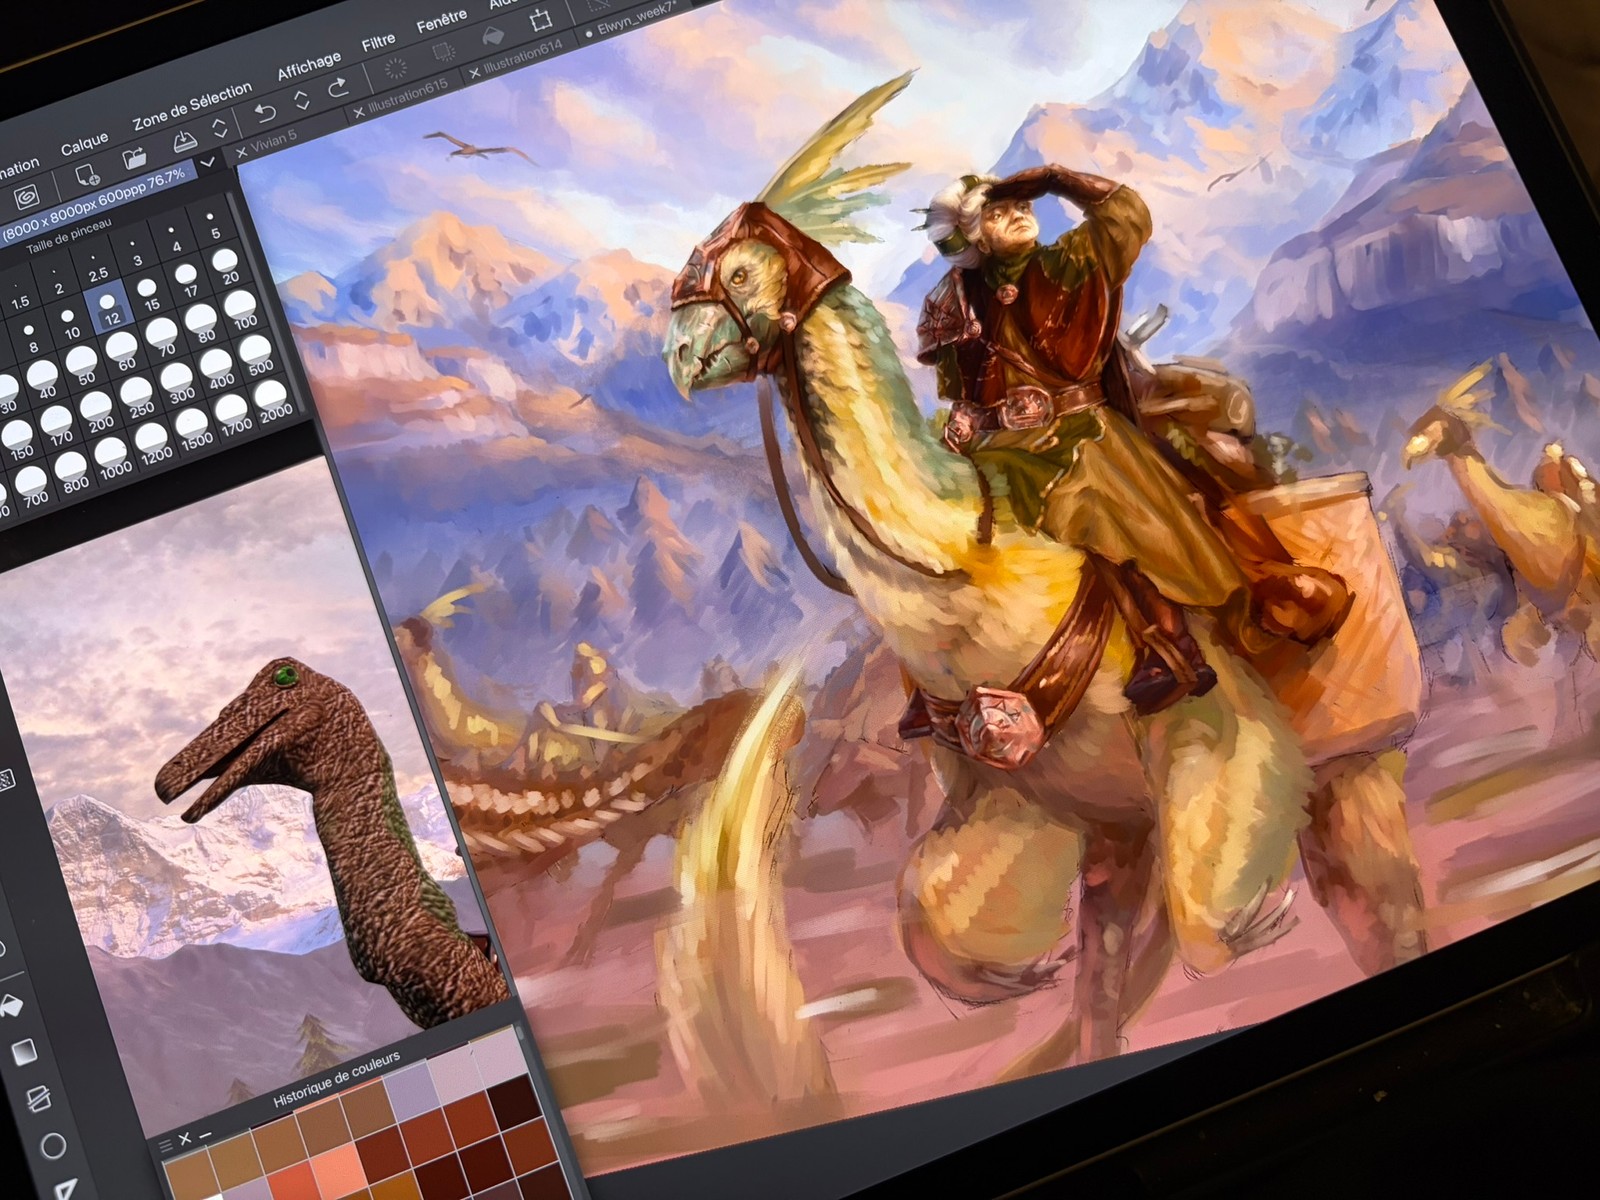Minimize the Historique de couleurs panel
Viewport: 1600px width, 1200px height.
(205, 1135)
